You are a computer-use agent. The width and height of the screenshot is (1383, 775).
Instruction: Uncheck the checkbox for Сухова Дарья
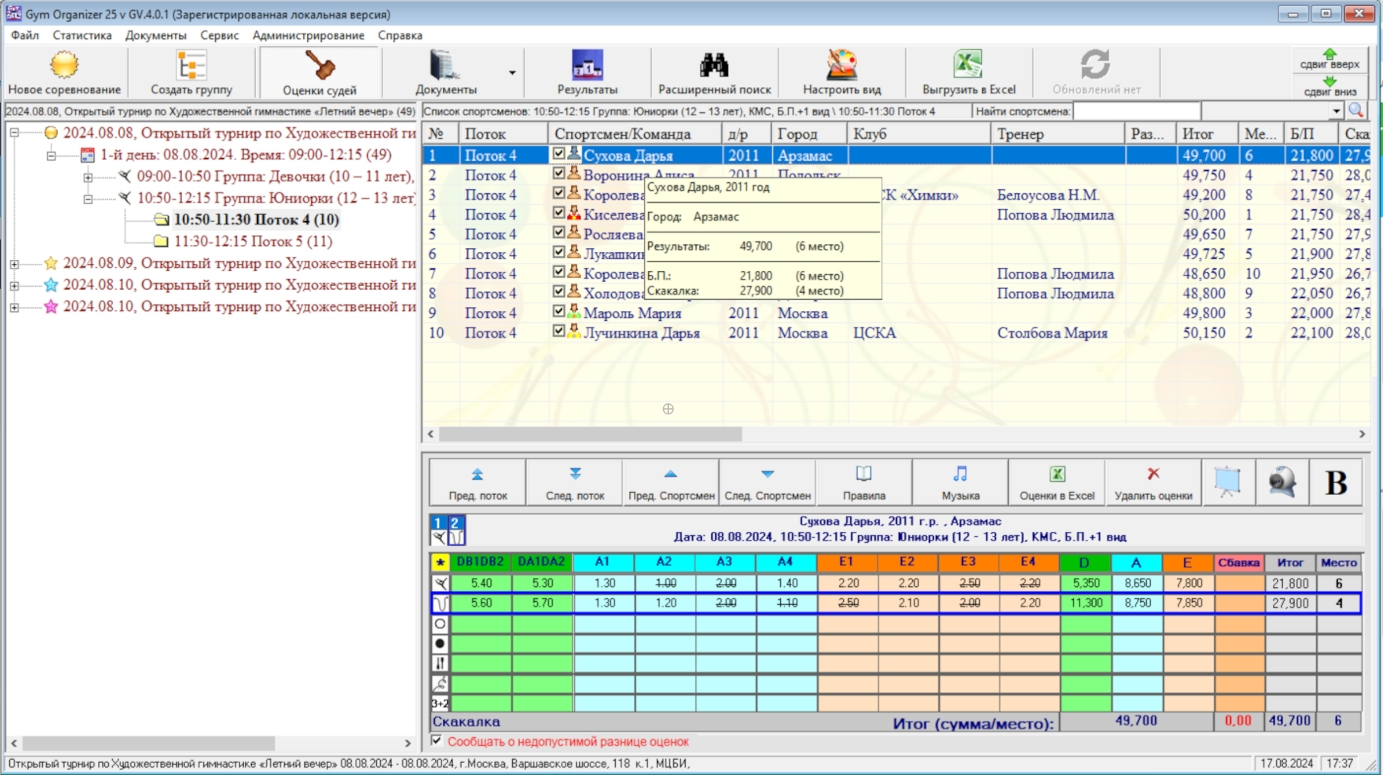[559, 155]
